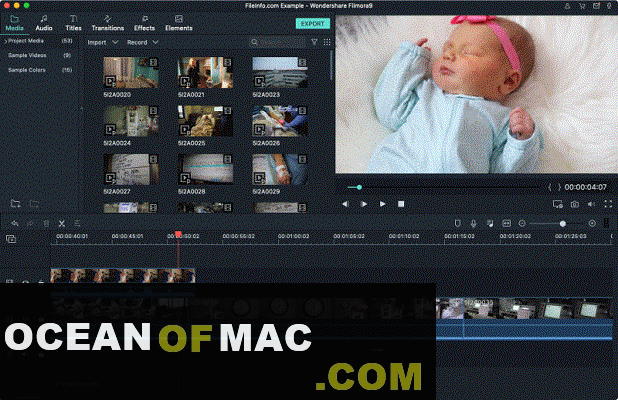
Task: Select the 5I2A0029 clip thumbnail
Action: pos(279,169)
